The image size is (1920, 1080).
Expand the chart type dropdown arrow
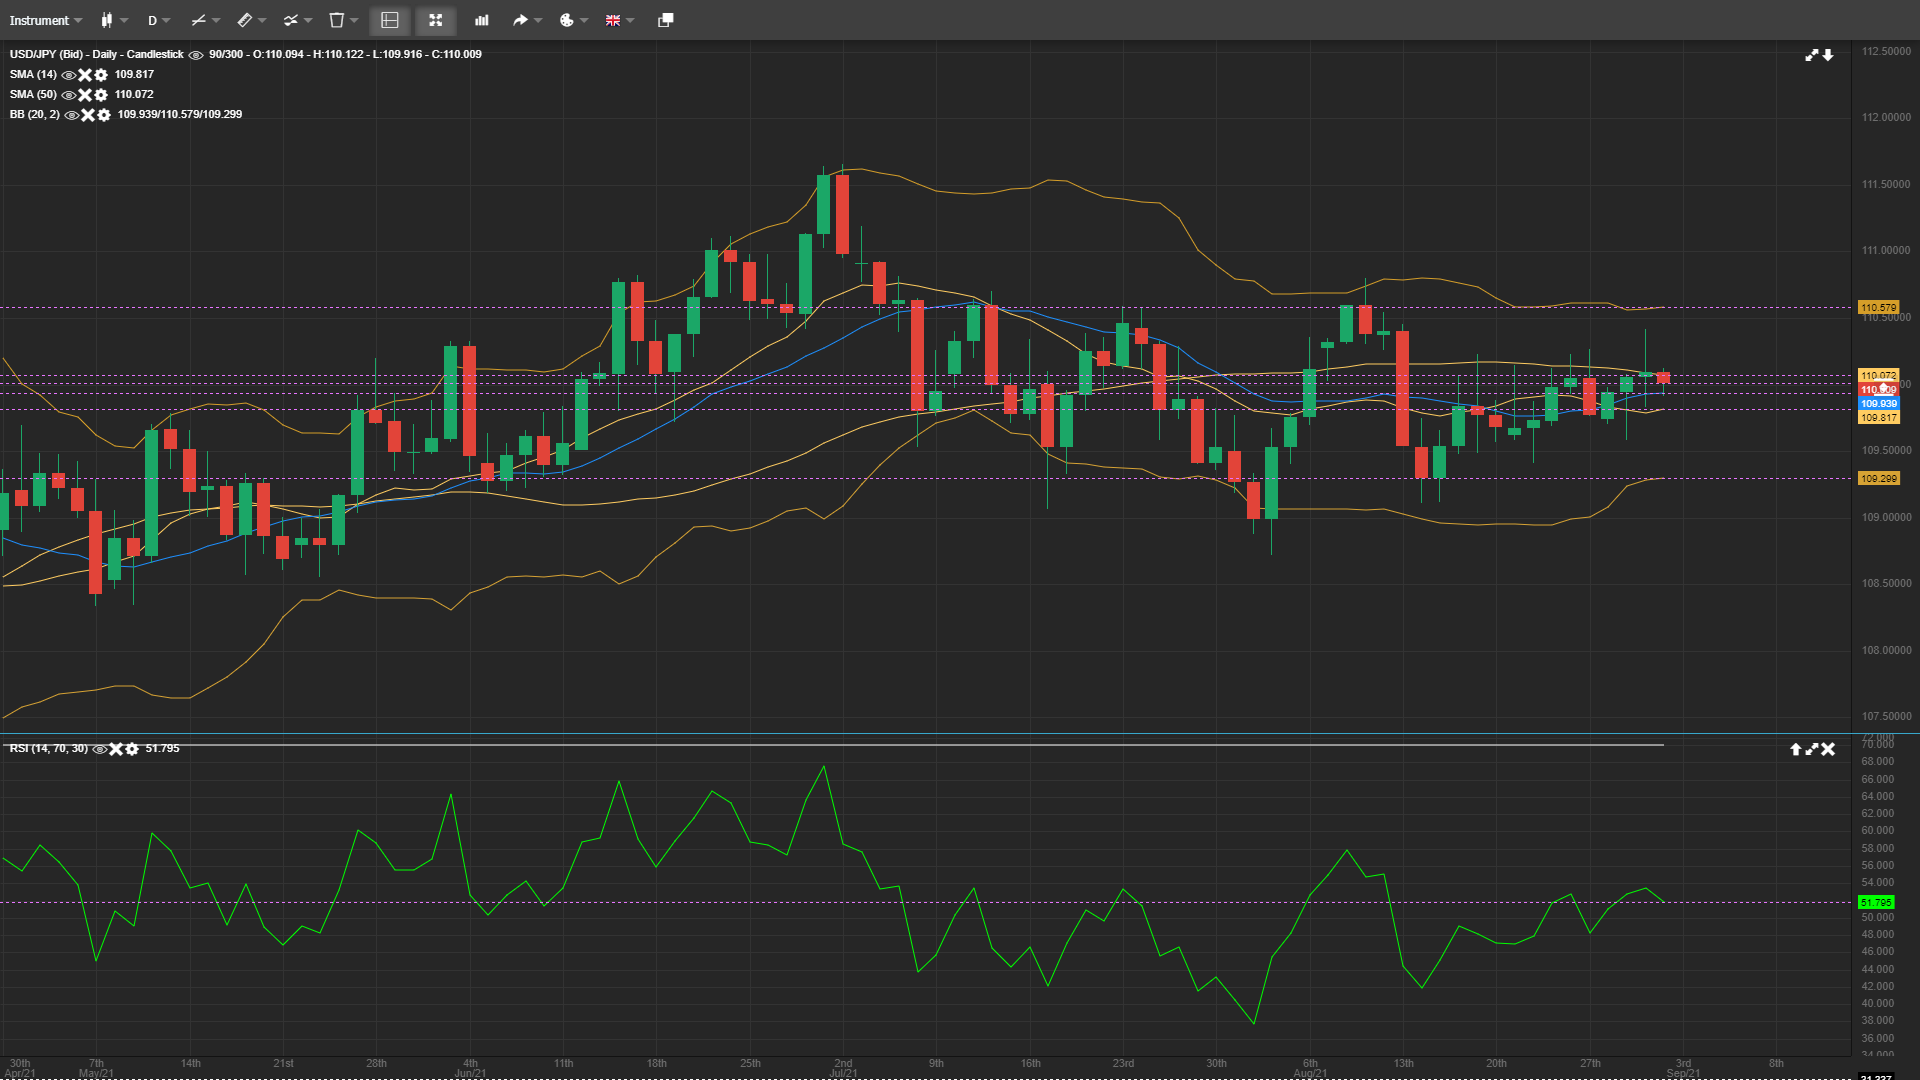tap(124, 20)
